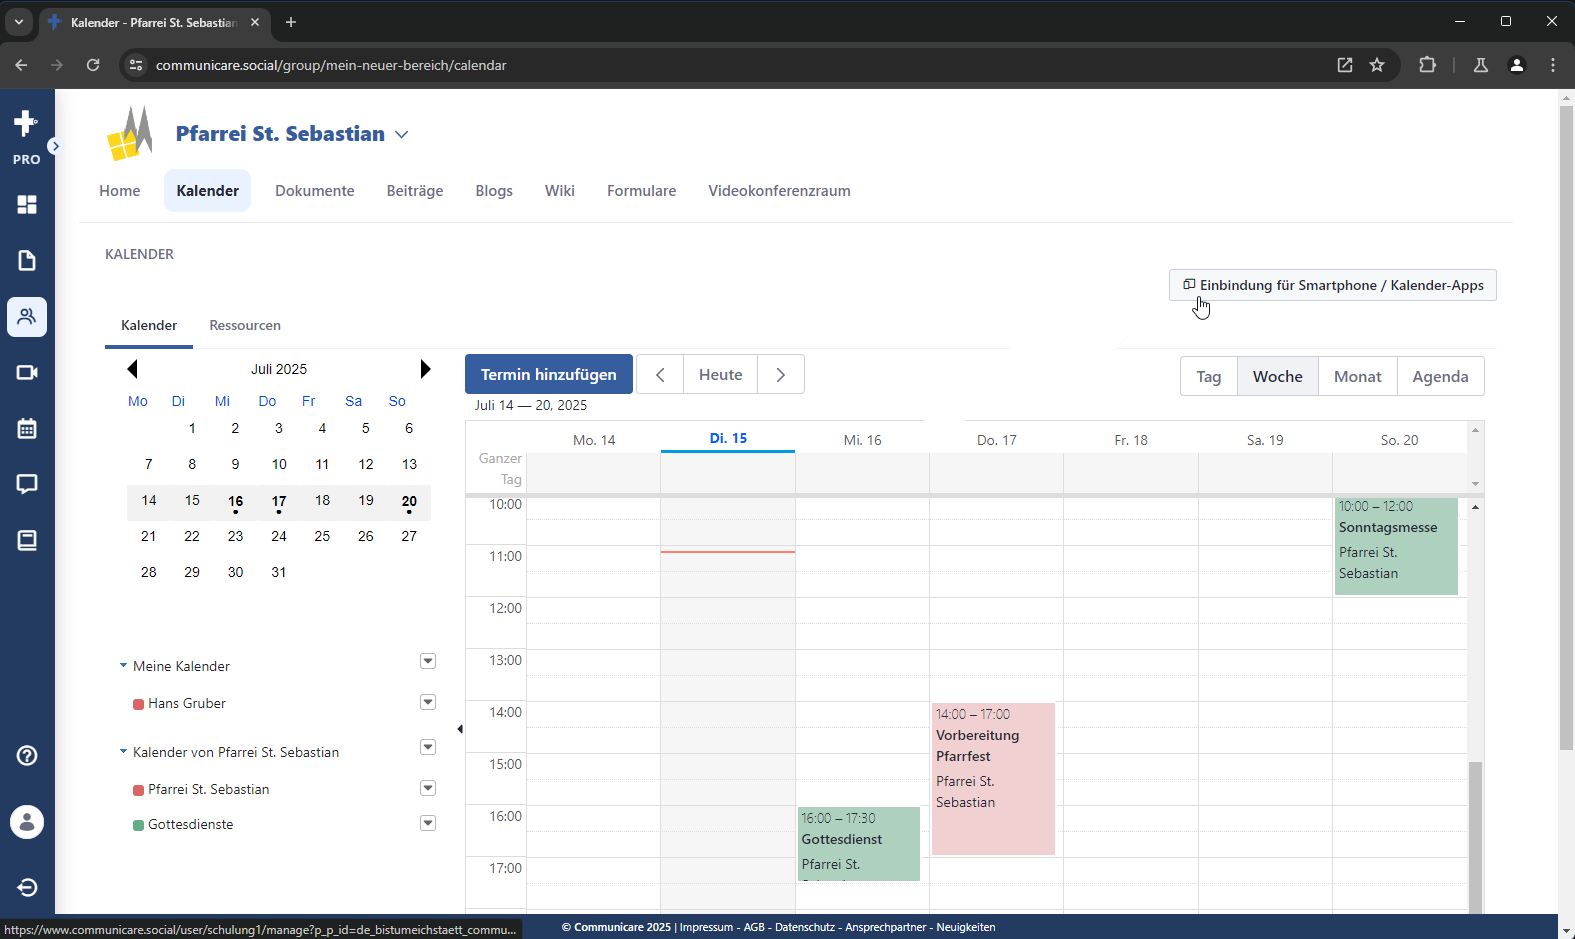This screenshot has height=939, width=1575.
Task: Open the Impressum footer link
Action: tap(706, 927)
